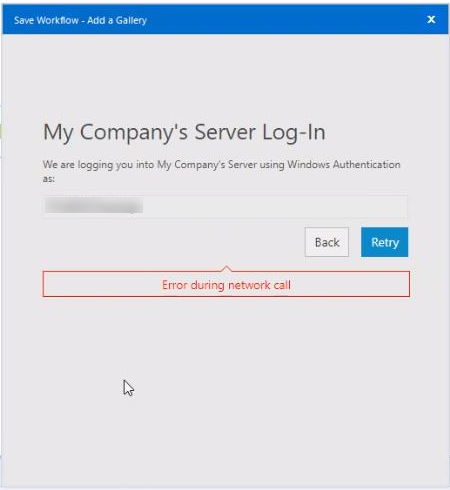This screenshot has height=490, width=450.
Task: Click left edge of red error box
Action: pyautogui.click(x=43, y=284)
